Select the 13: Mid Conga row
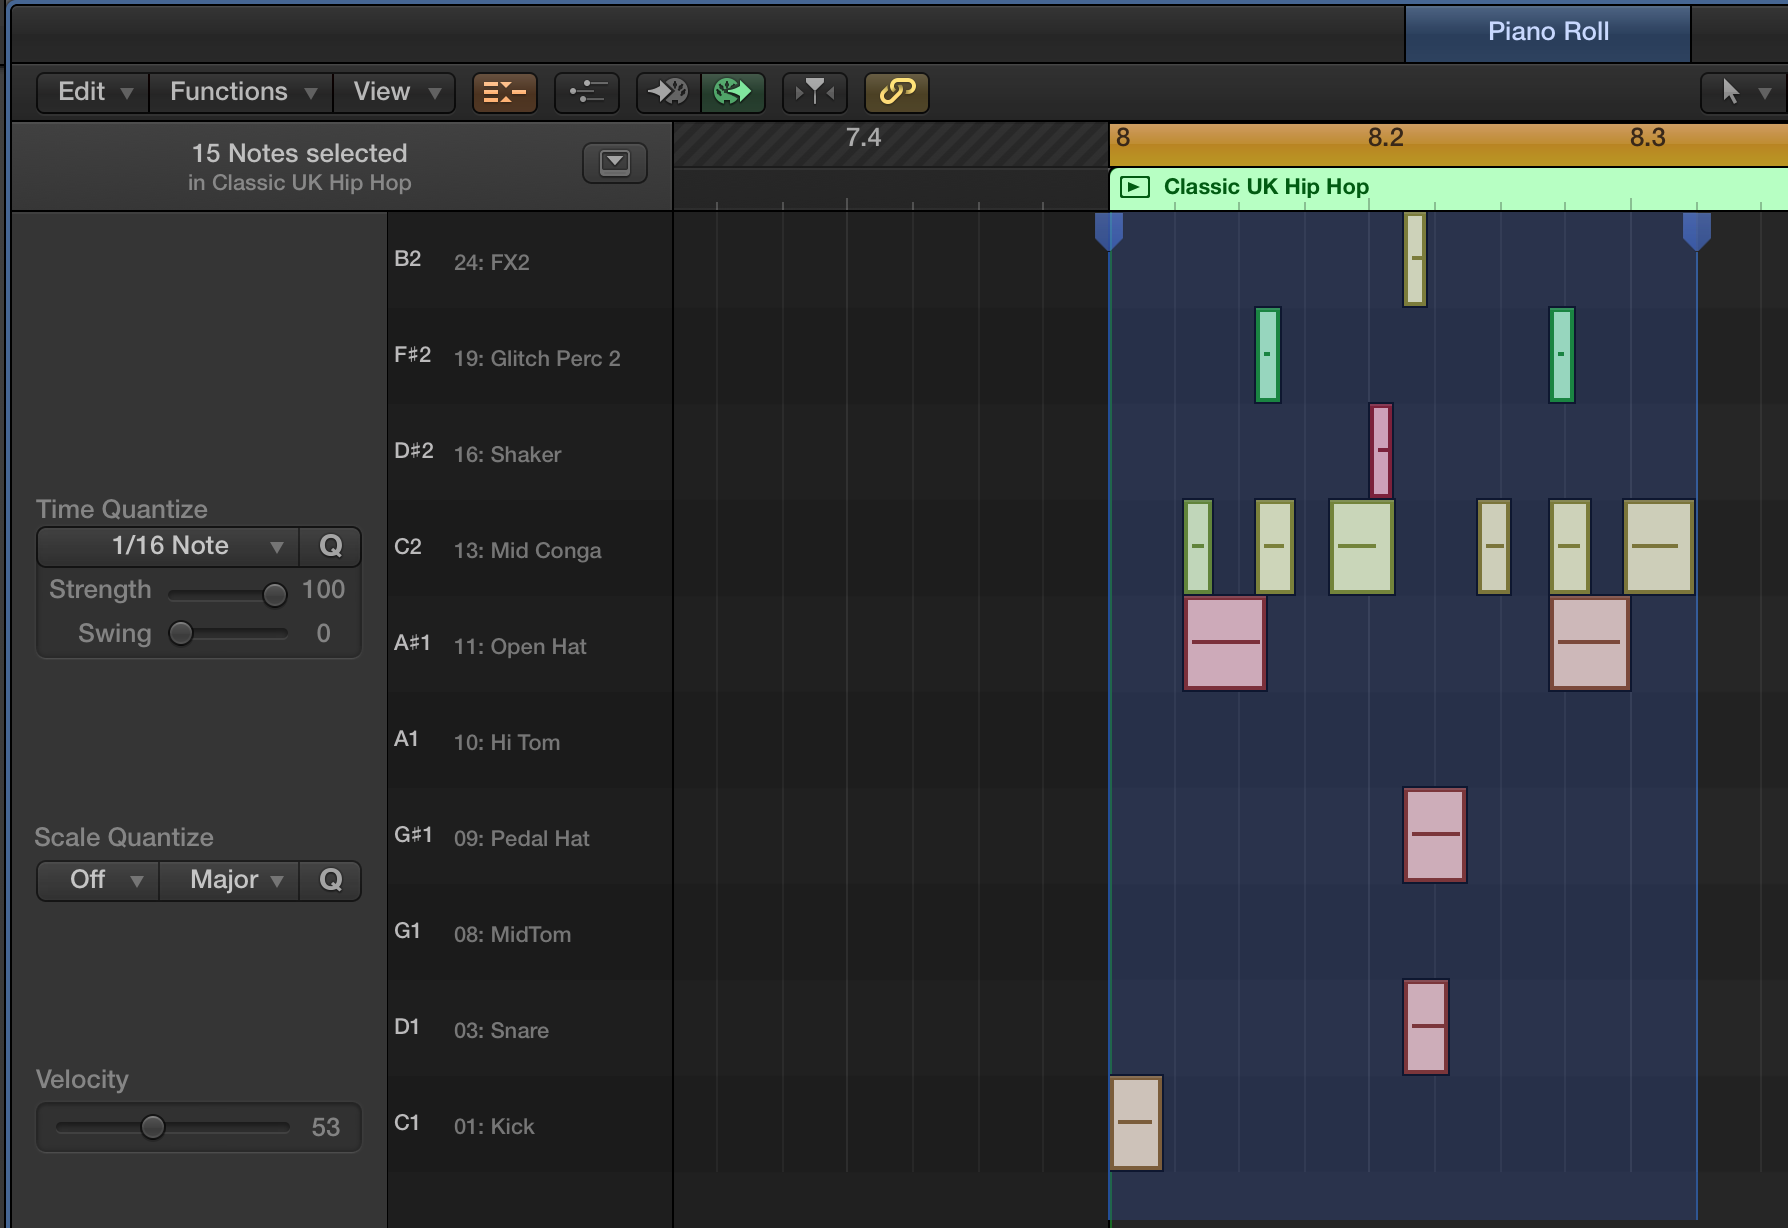This screenshot has width=1788, height=1228. (530, 548)
